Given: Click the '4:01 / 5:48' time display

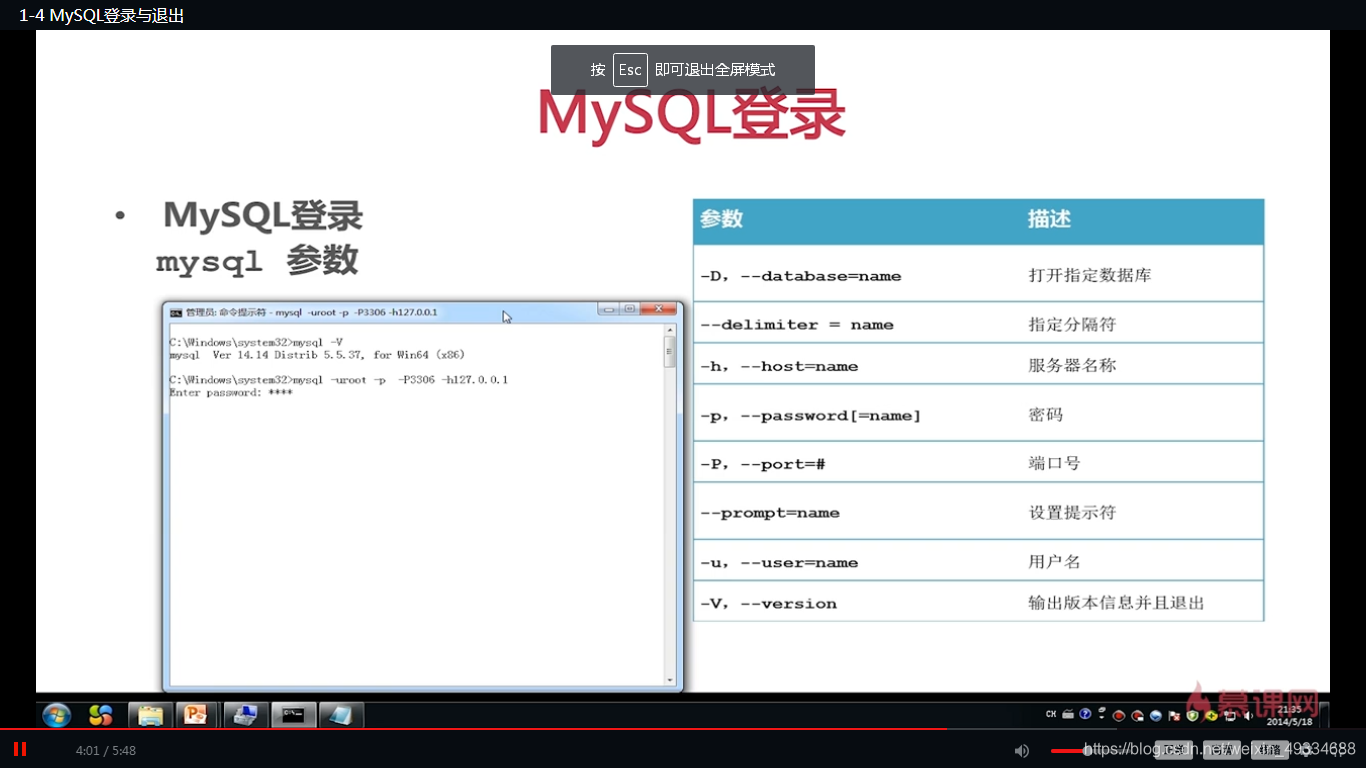Looking at the screenshot, I should (x=106, y=750).
